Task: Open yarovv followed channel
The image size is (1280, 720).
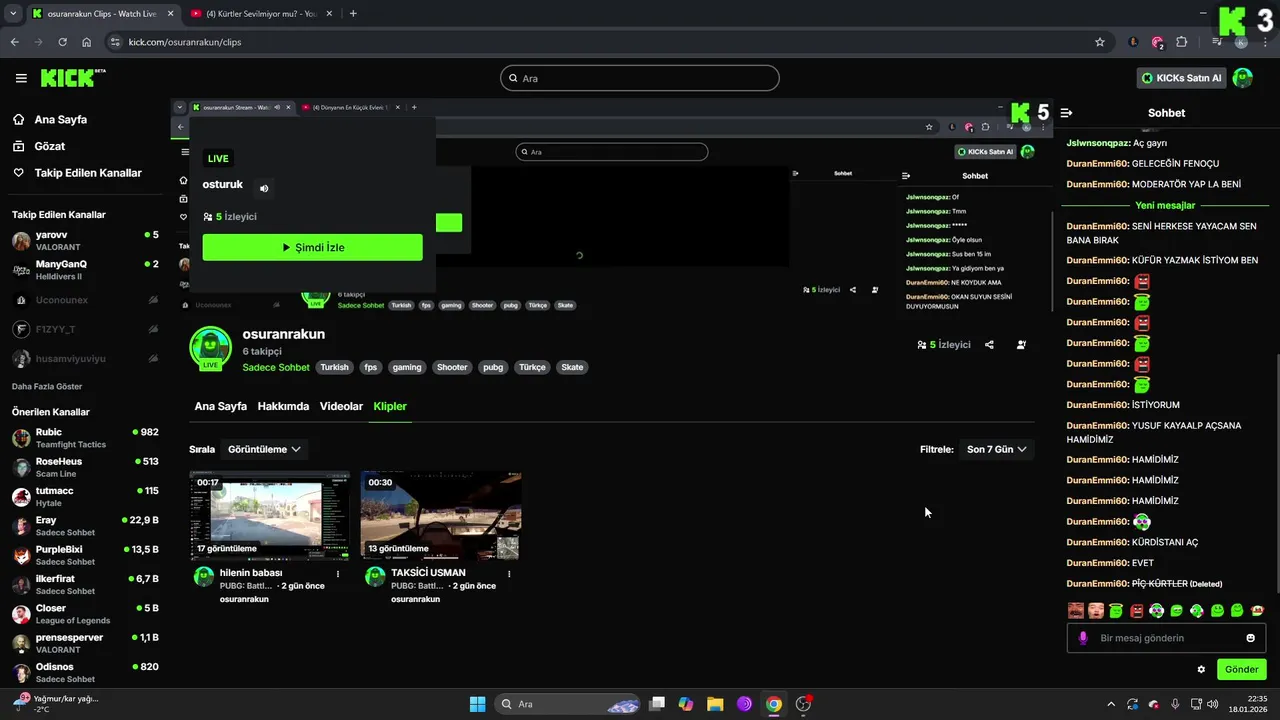Action: point(85,241)
